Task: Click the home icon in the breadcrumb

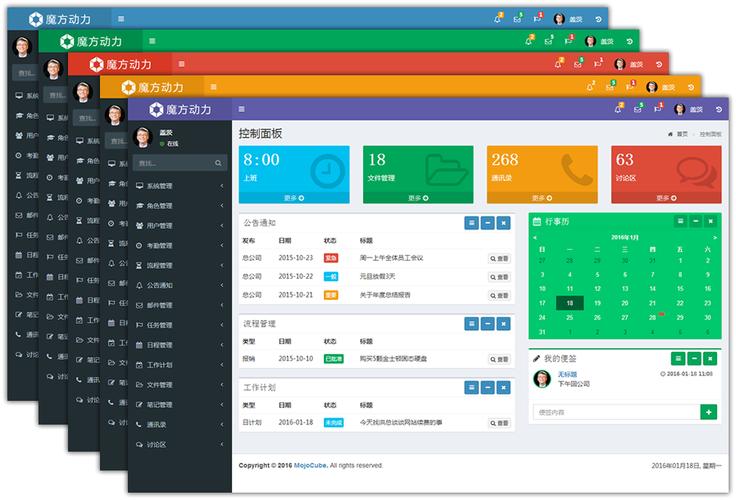Action: pos(670,134)
